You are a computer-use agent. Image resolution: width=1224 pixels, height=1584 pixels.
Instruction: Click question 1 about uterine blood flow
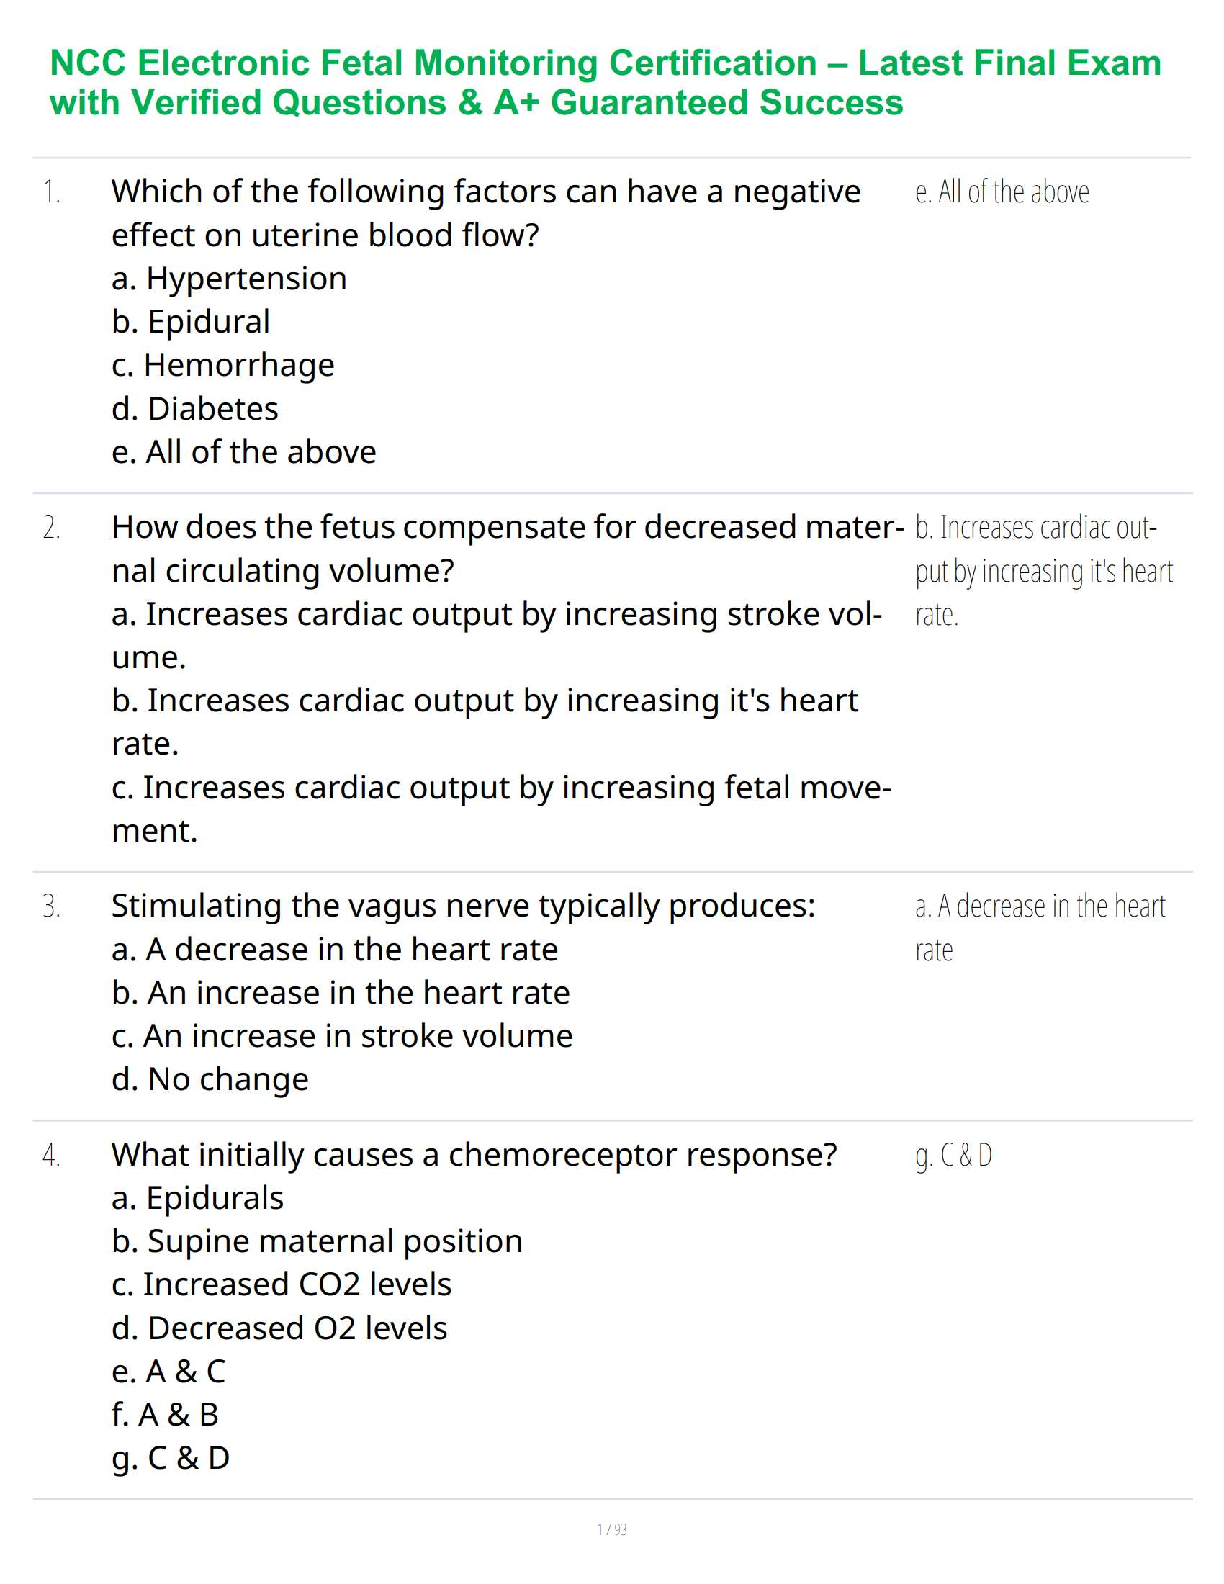(485, 212)
